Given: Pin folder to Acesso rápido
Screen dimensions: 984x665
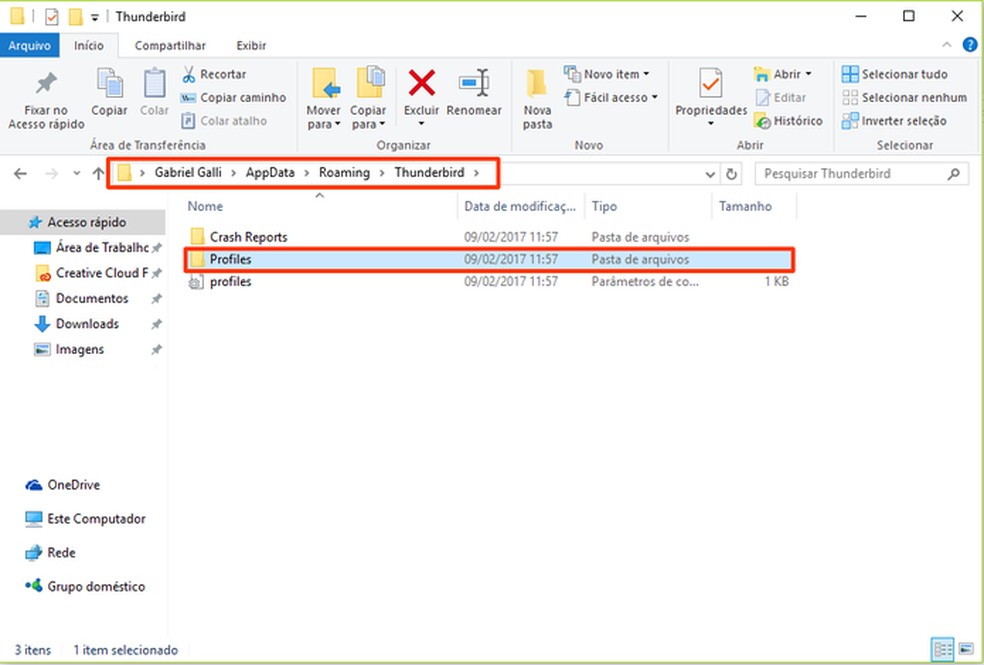Looking at the screenshot, I should 46,99.
